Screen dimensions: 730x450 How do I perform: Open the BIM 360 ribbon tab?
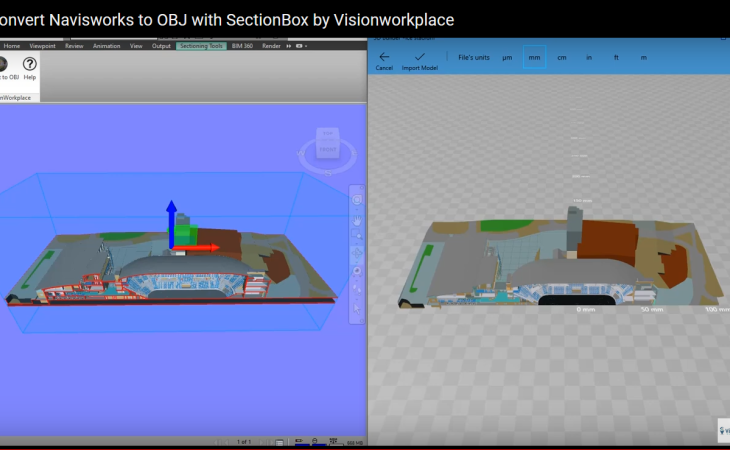click(x=242, y=46)
